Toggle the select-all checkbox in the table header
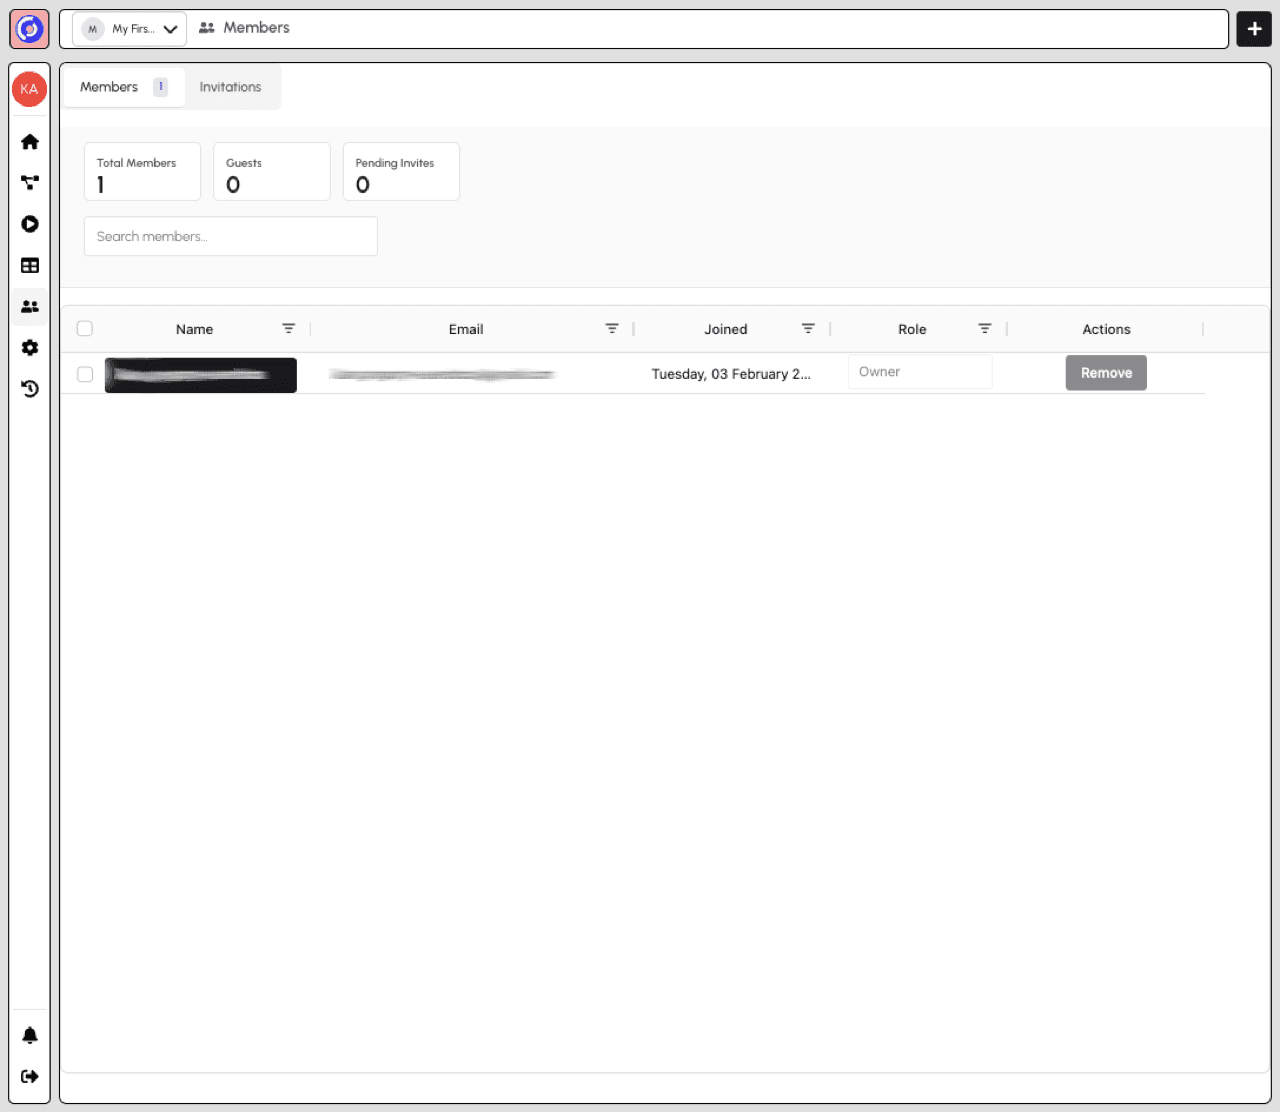The image size is (1280, 1112). point(85,328)
